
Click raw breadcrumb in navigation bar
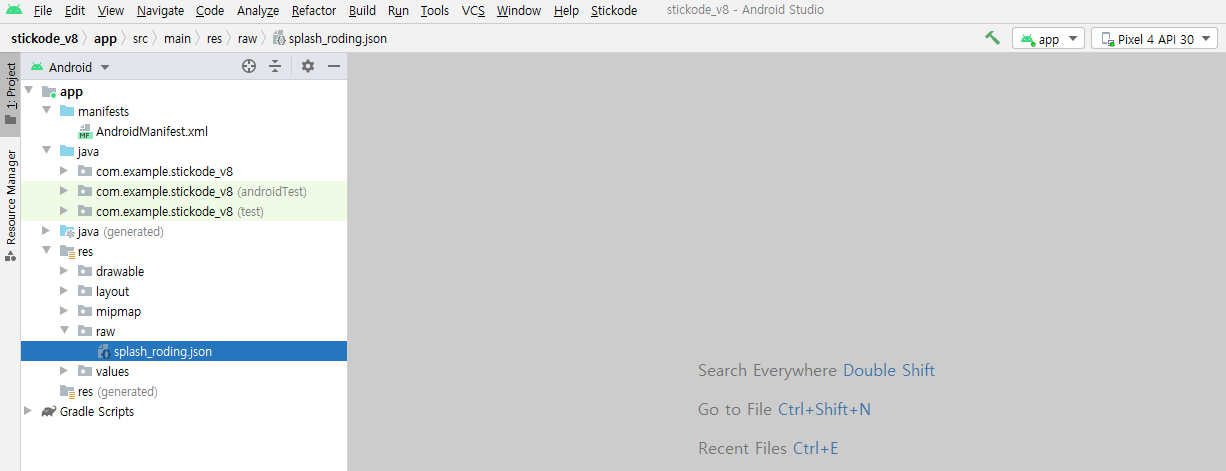(x=247, y=39)
